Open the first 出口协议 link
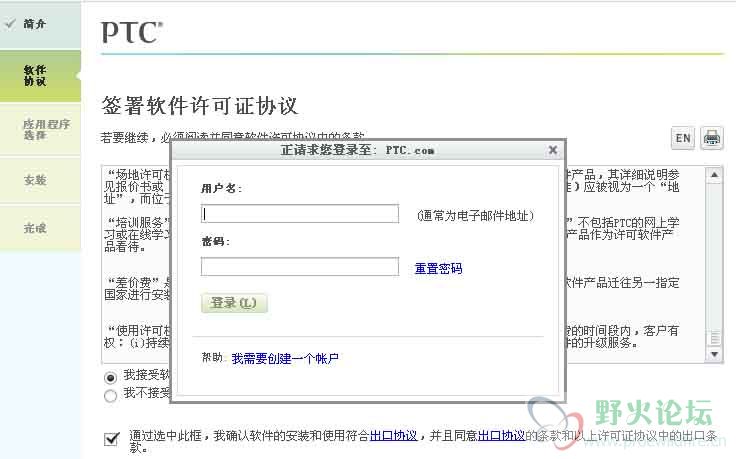This screenshot has width=736, height=459. 393,436
